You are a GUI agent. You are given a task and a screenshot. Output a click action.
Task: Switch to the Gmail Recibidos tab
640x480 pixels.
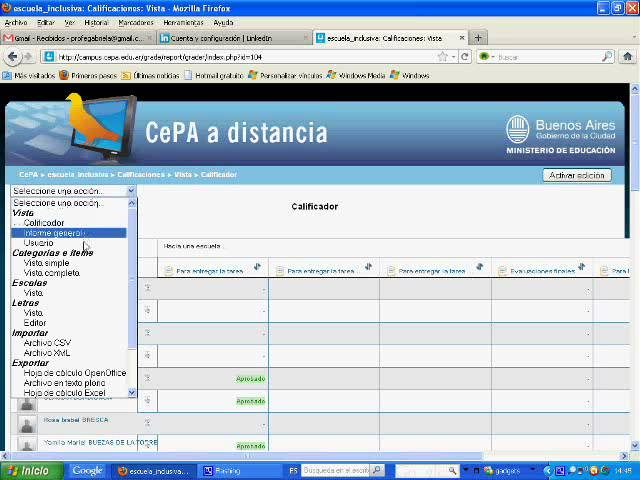click(x=73, y=38)
